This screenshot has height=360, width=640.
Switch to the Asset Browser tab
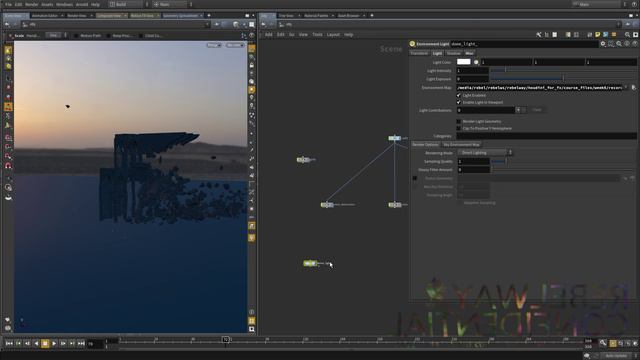coord(348,16)
